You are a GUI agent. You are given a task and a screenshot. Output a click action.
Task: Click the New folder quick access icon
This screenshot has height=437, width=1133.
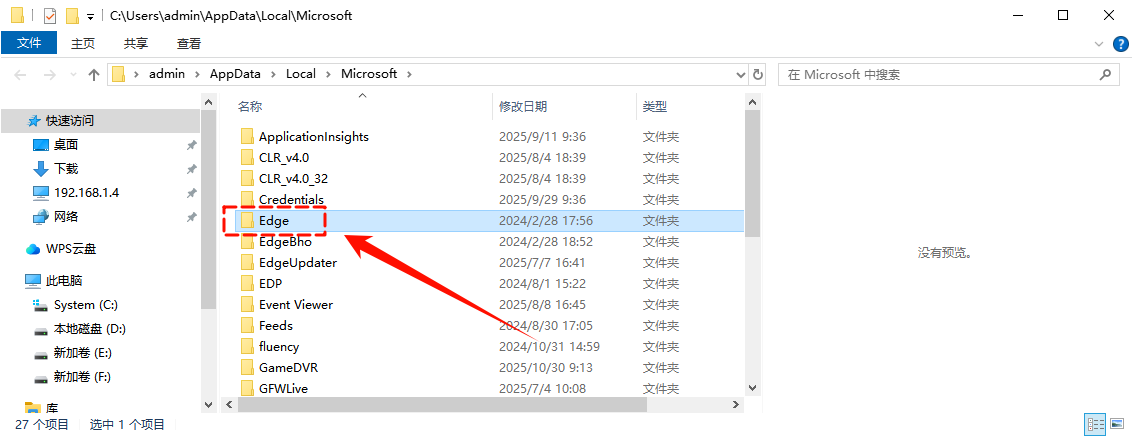(x=72, y=15)
